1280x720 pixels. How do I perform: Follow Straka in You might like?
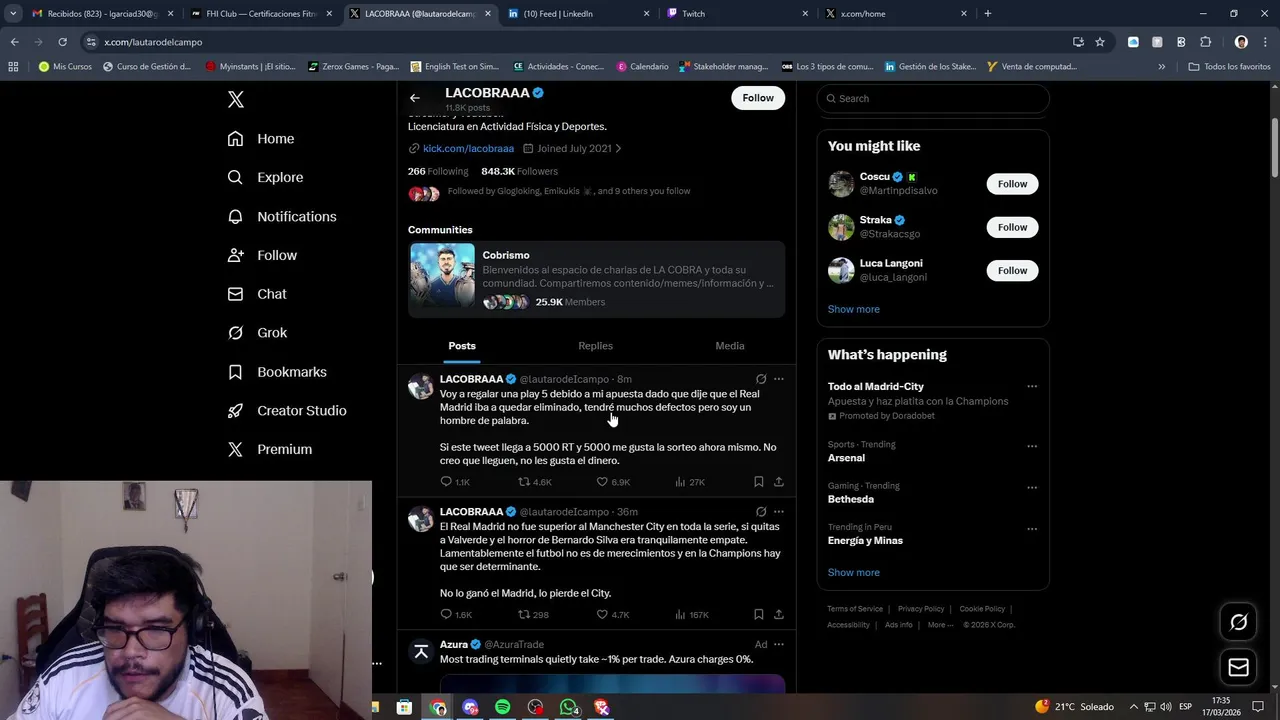pos(1012,227)
